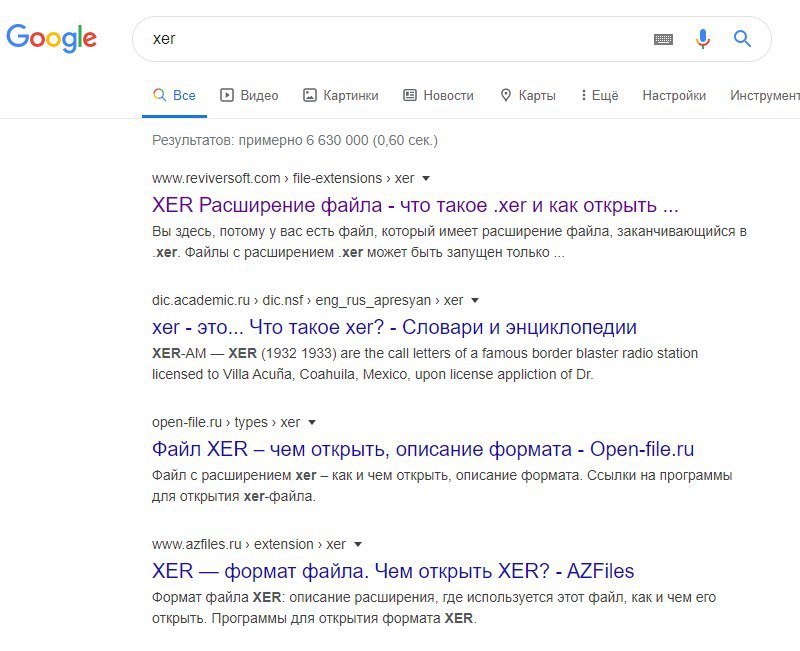Switch to the Новости tab
800x651 pixels.
point(438,95)
